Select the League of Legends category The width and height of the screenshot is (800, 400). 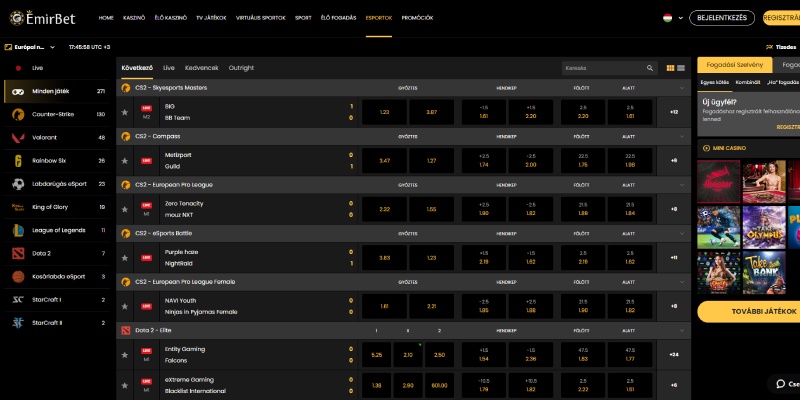(57, 230)
